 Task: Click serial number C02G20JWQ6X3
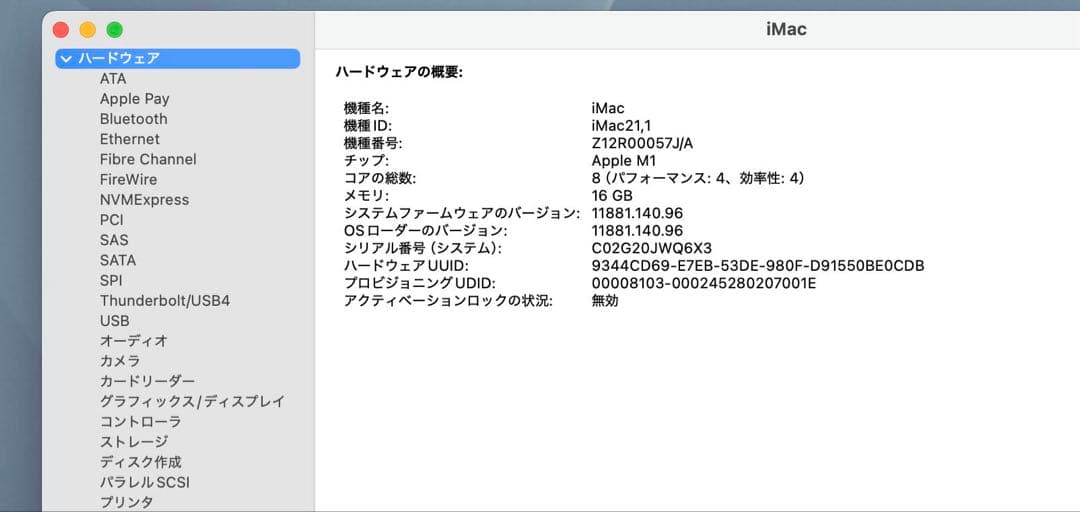[652, 248]
